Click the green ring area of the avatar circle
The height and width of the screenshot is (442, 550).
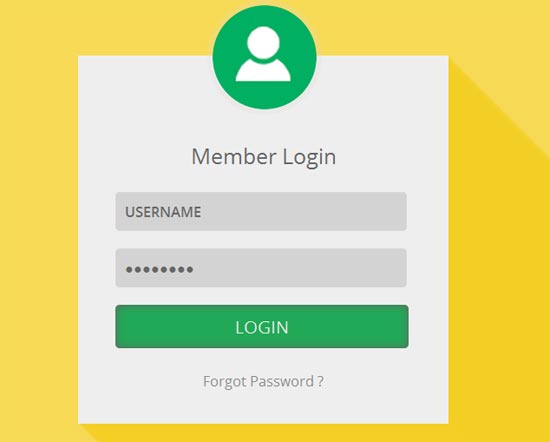click(224, 57)
